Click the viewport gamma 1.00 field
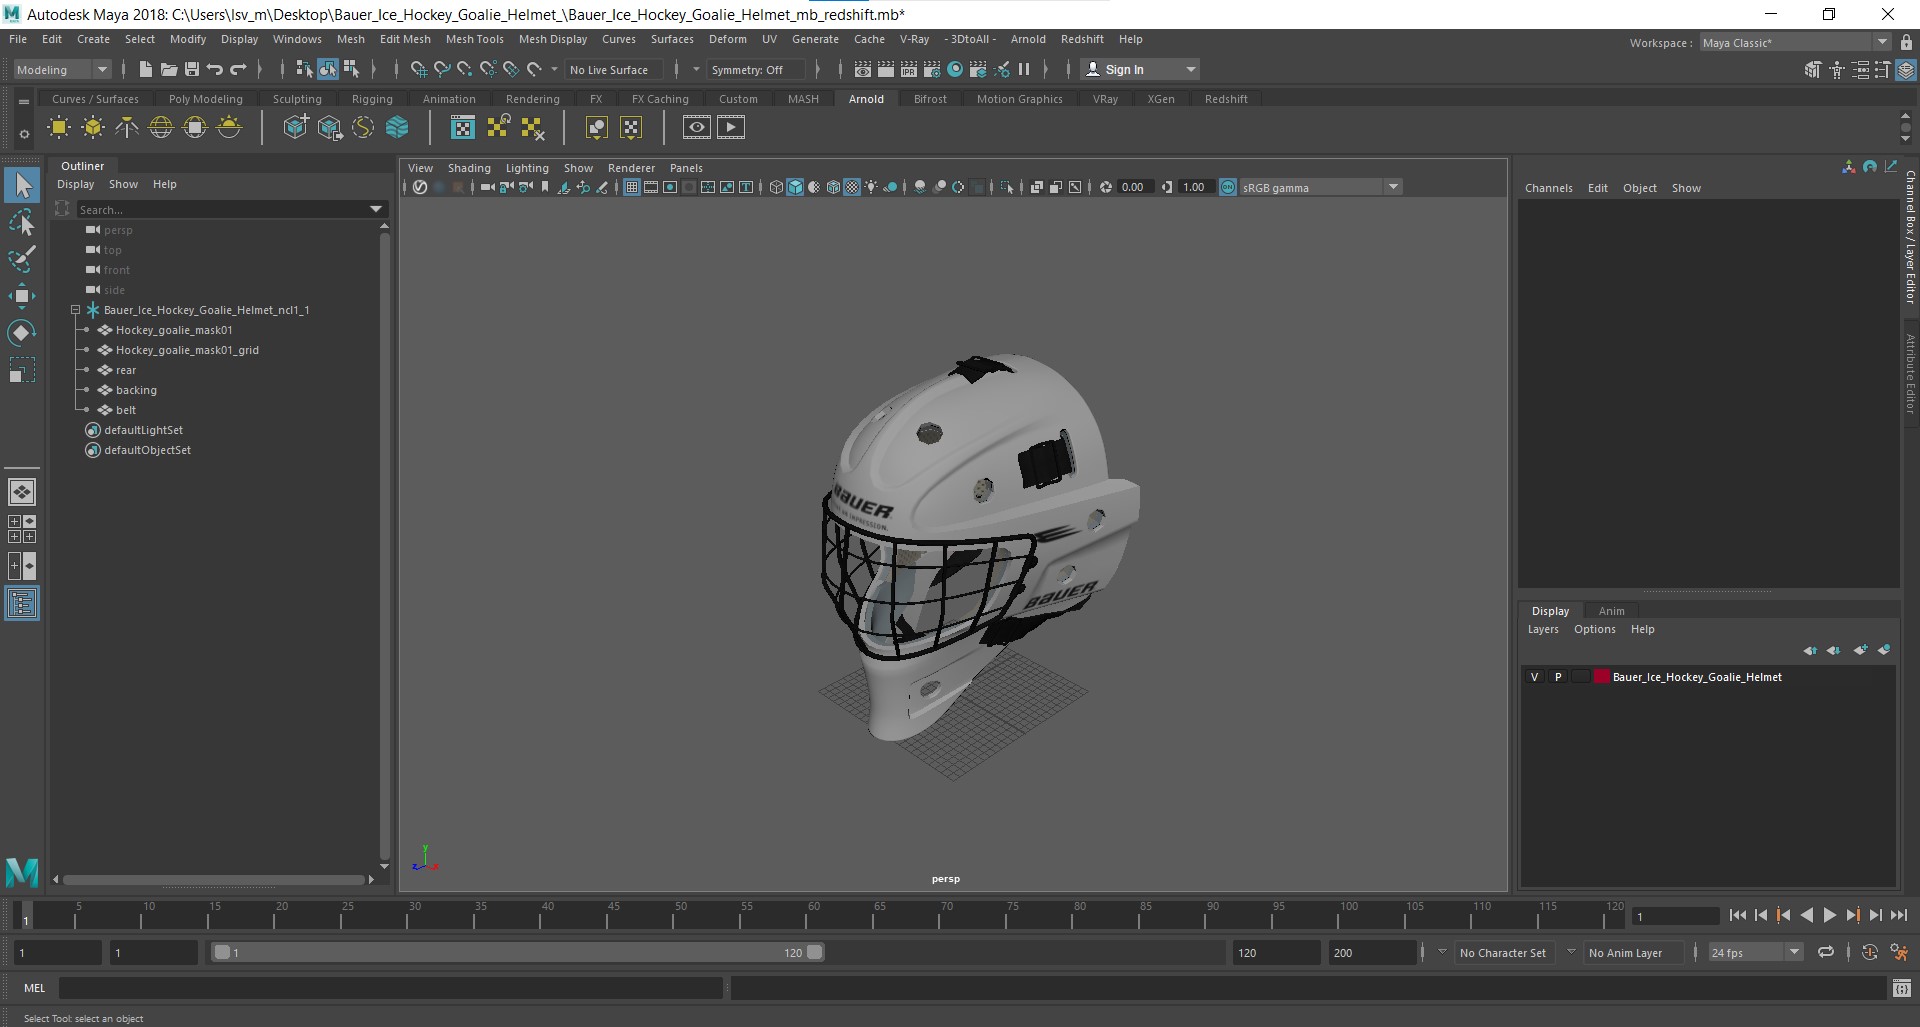 point(1196,187)
